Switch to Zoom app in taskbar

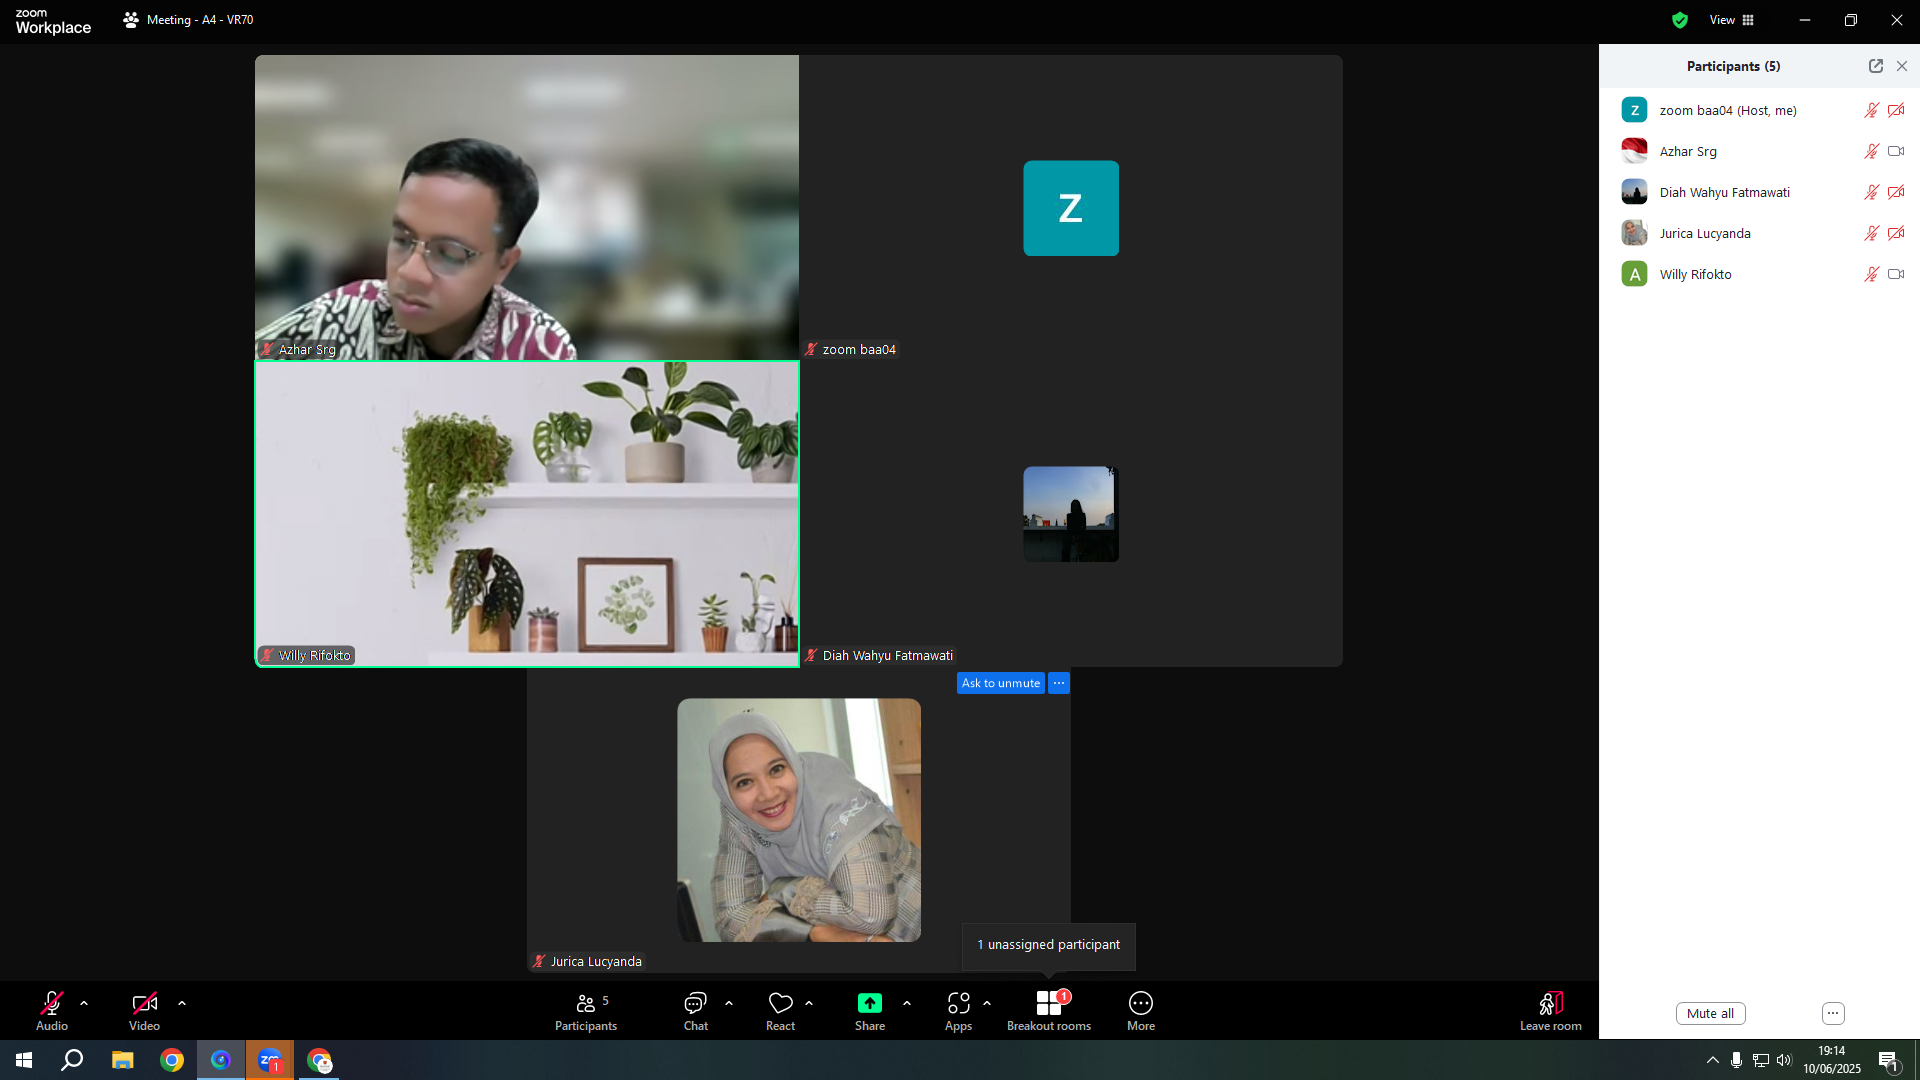tap(270, 1060)
